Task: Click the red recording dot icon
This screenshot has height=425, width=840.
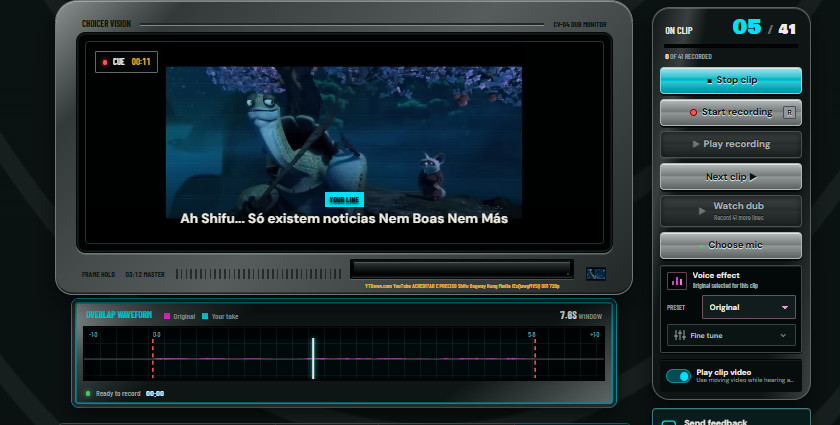Action: (x=693, y=113)
